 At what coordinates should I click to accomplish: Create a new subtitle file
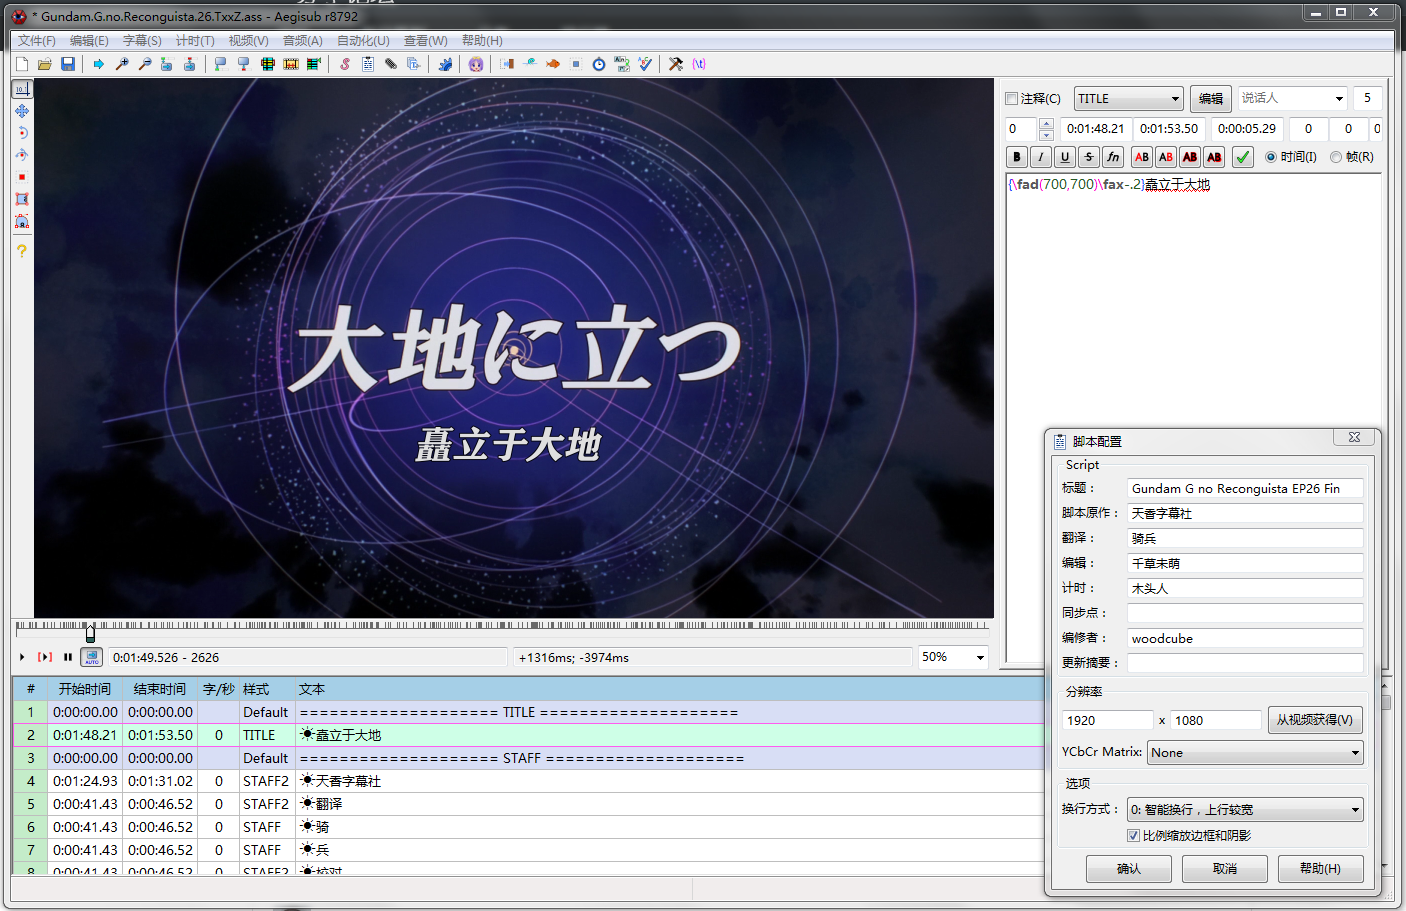tap(22, 64)
